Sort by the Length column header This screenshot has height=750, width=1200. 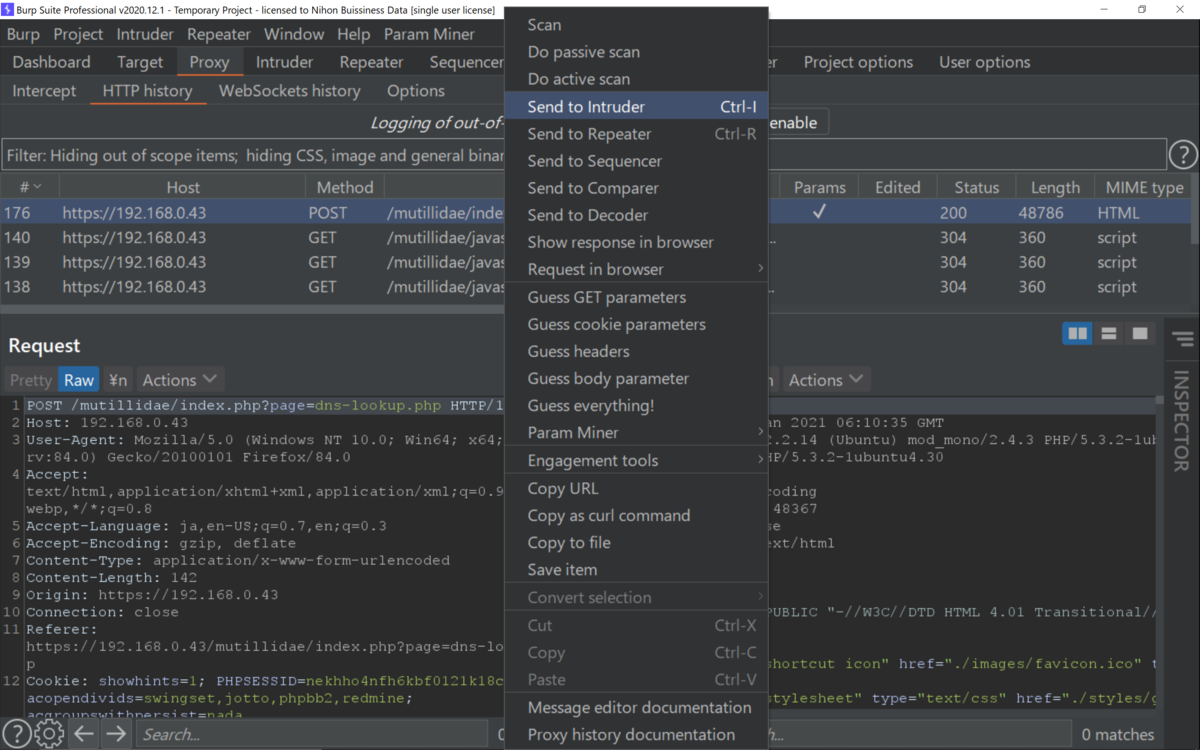[x=1055, y=187]
